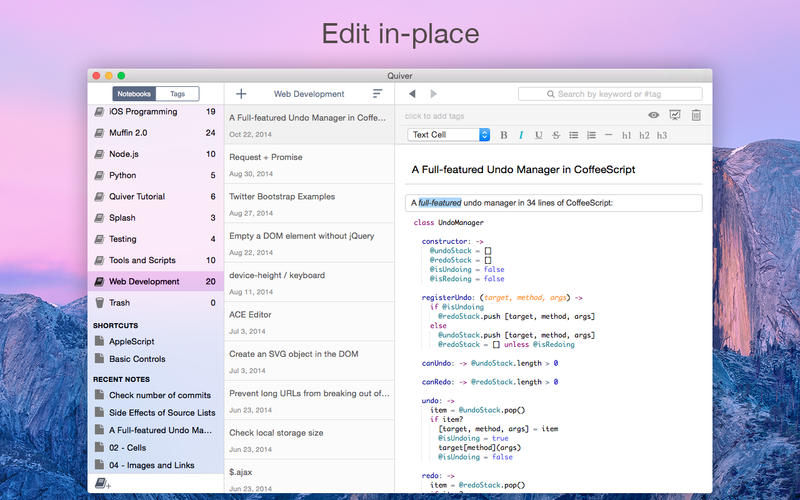
Task: Insert a numbered list
Action: [x=590, y=135]
